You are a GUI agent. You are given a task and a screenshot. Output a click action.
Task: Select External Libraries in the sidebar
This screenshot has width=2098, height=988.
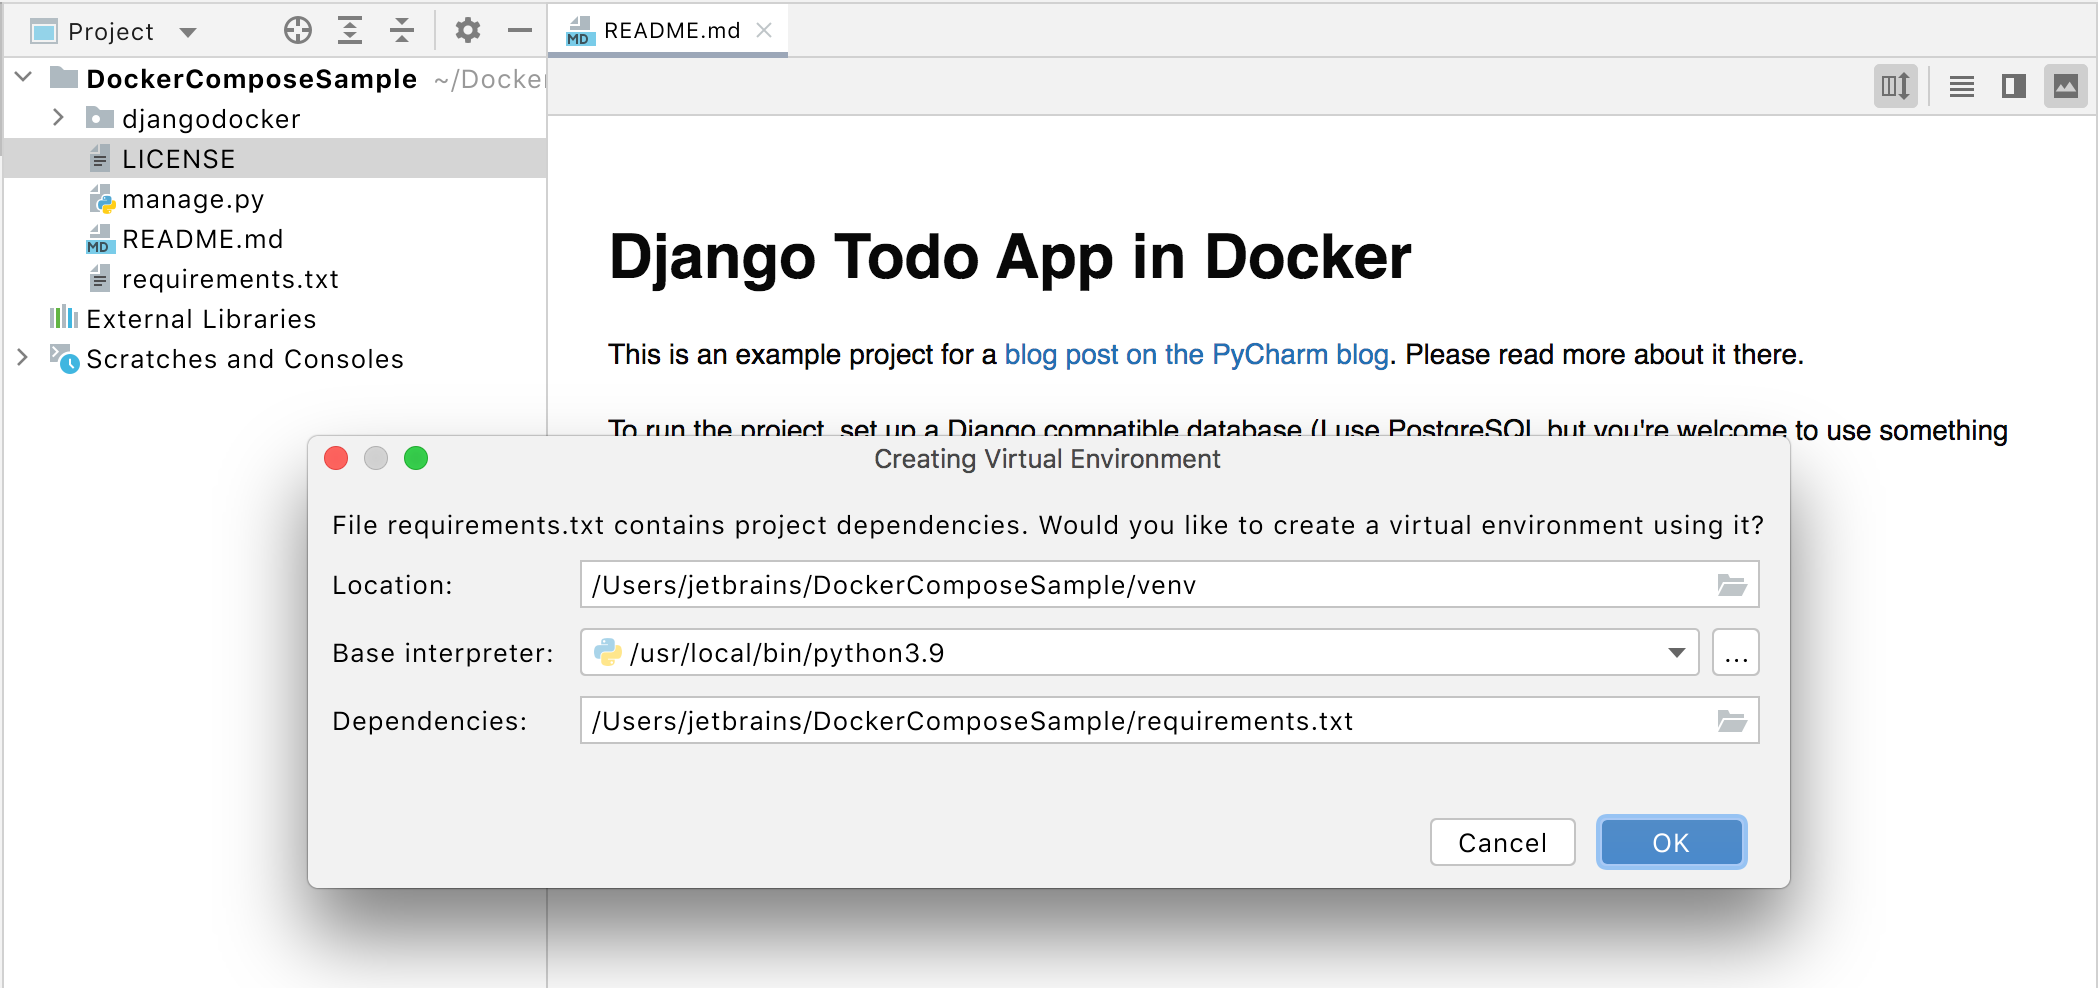200,318
